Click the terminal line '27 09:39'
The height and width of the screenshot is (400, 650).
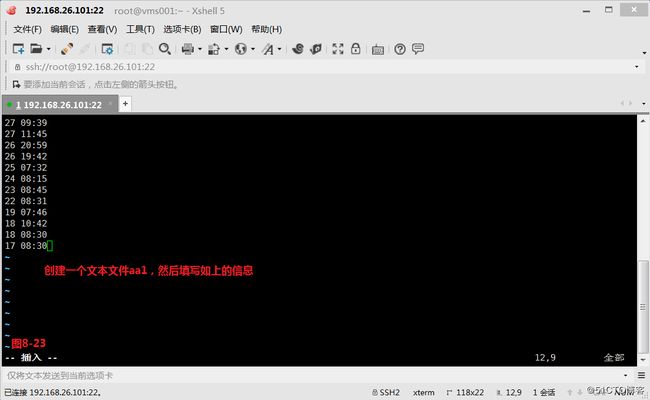26,123
